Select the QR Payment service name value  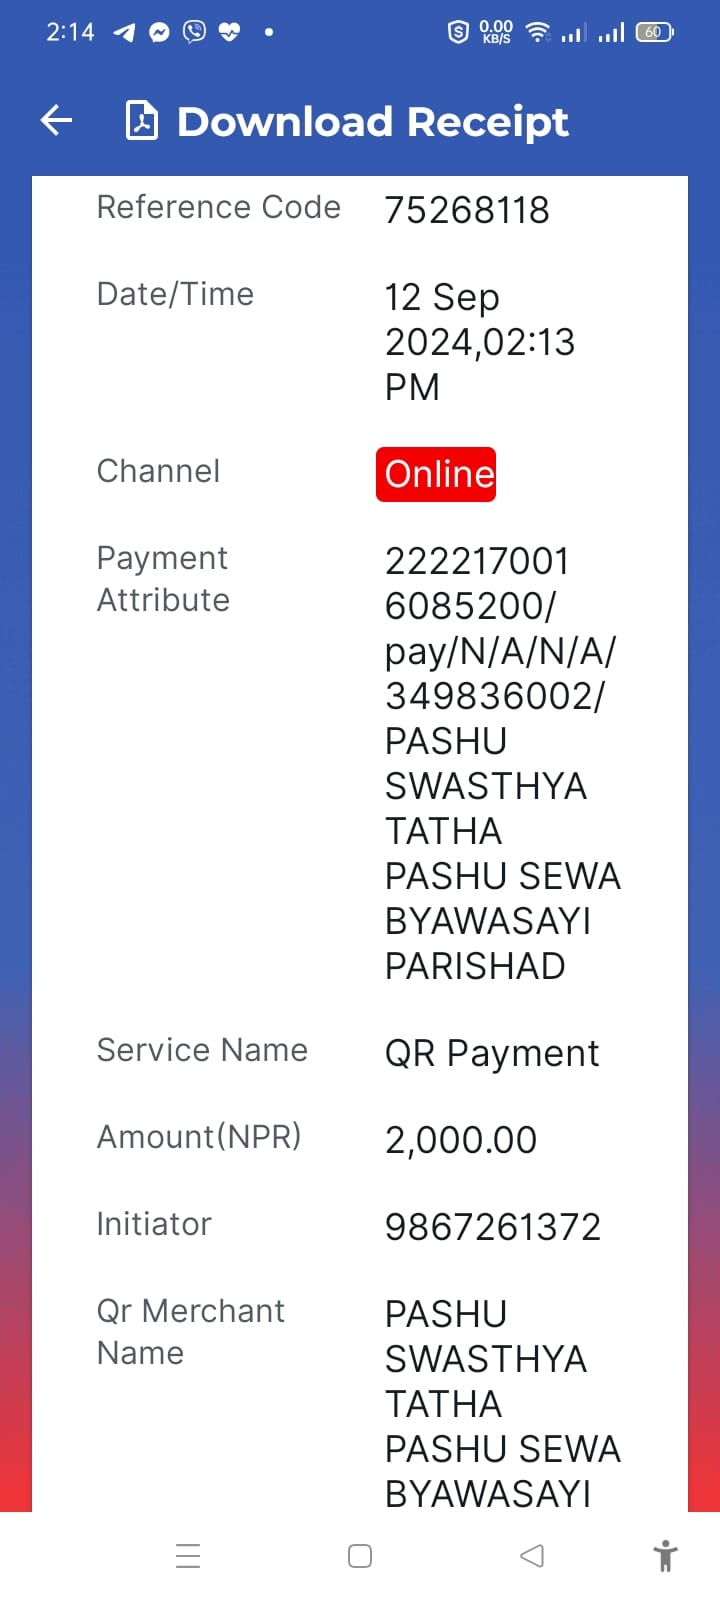click(x=492, y=1053)
